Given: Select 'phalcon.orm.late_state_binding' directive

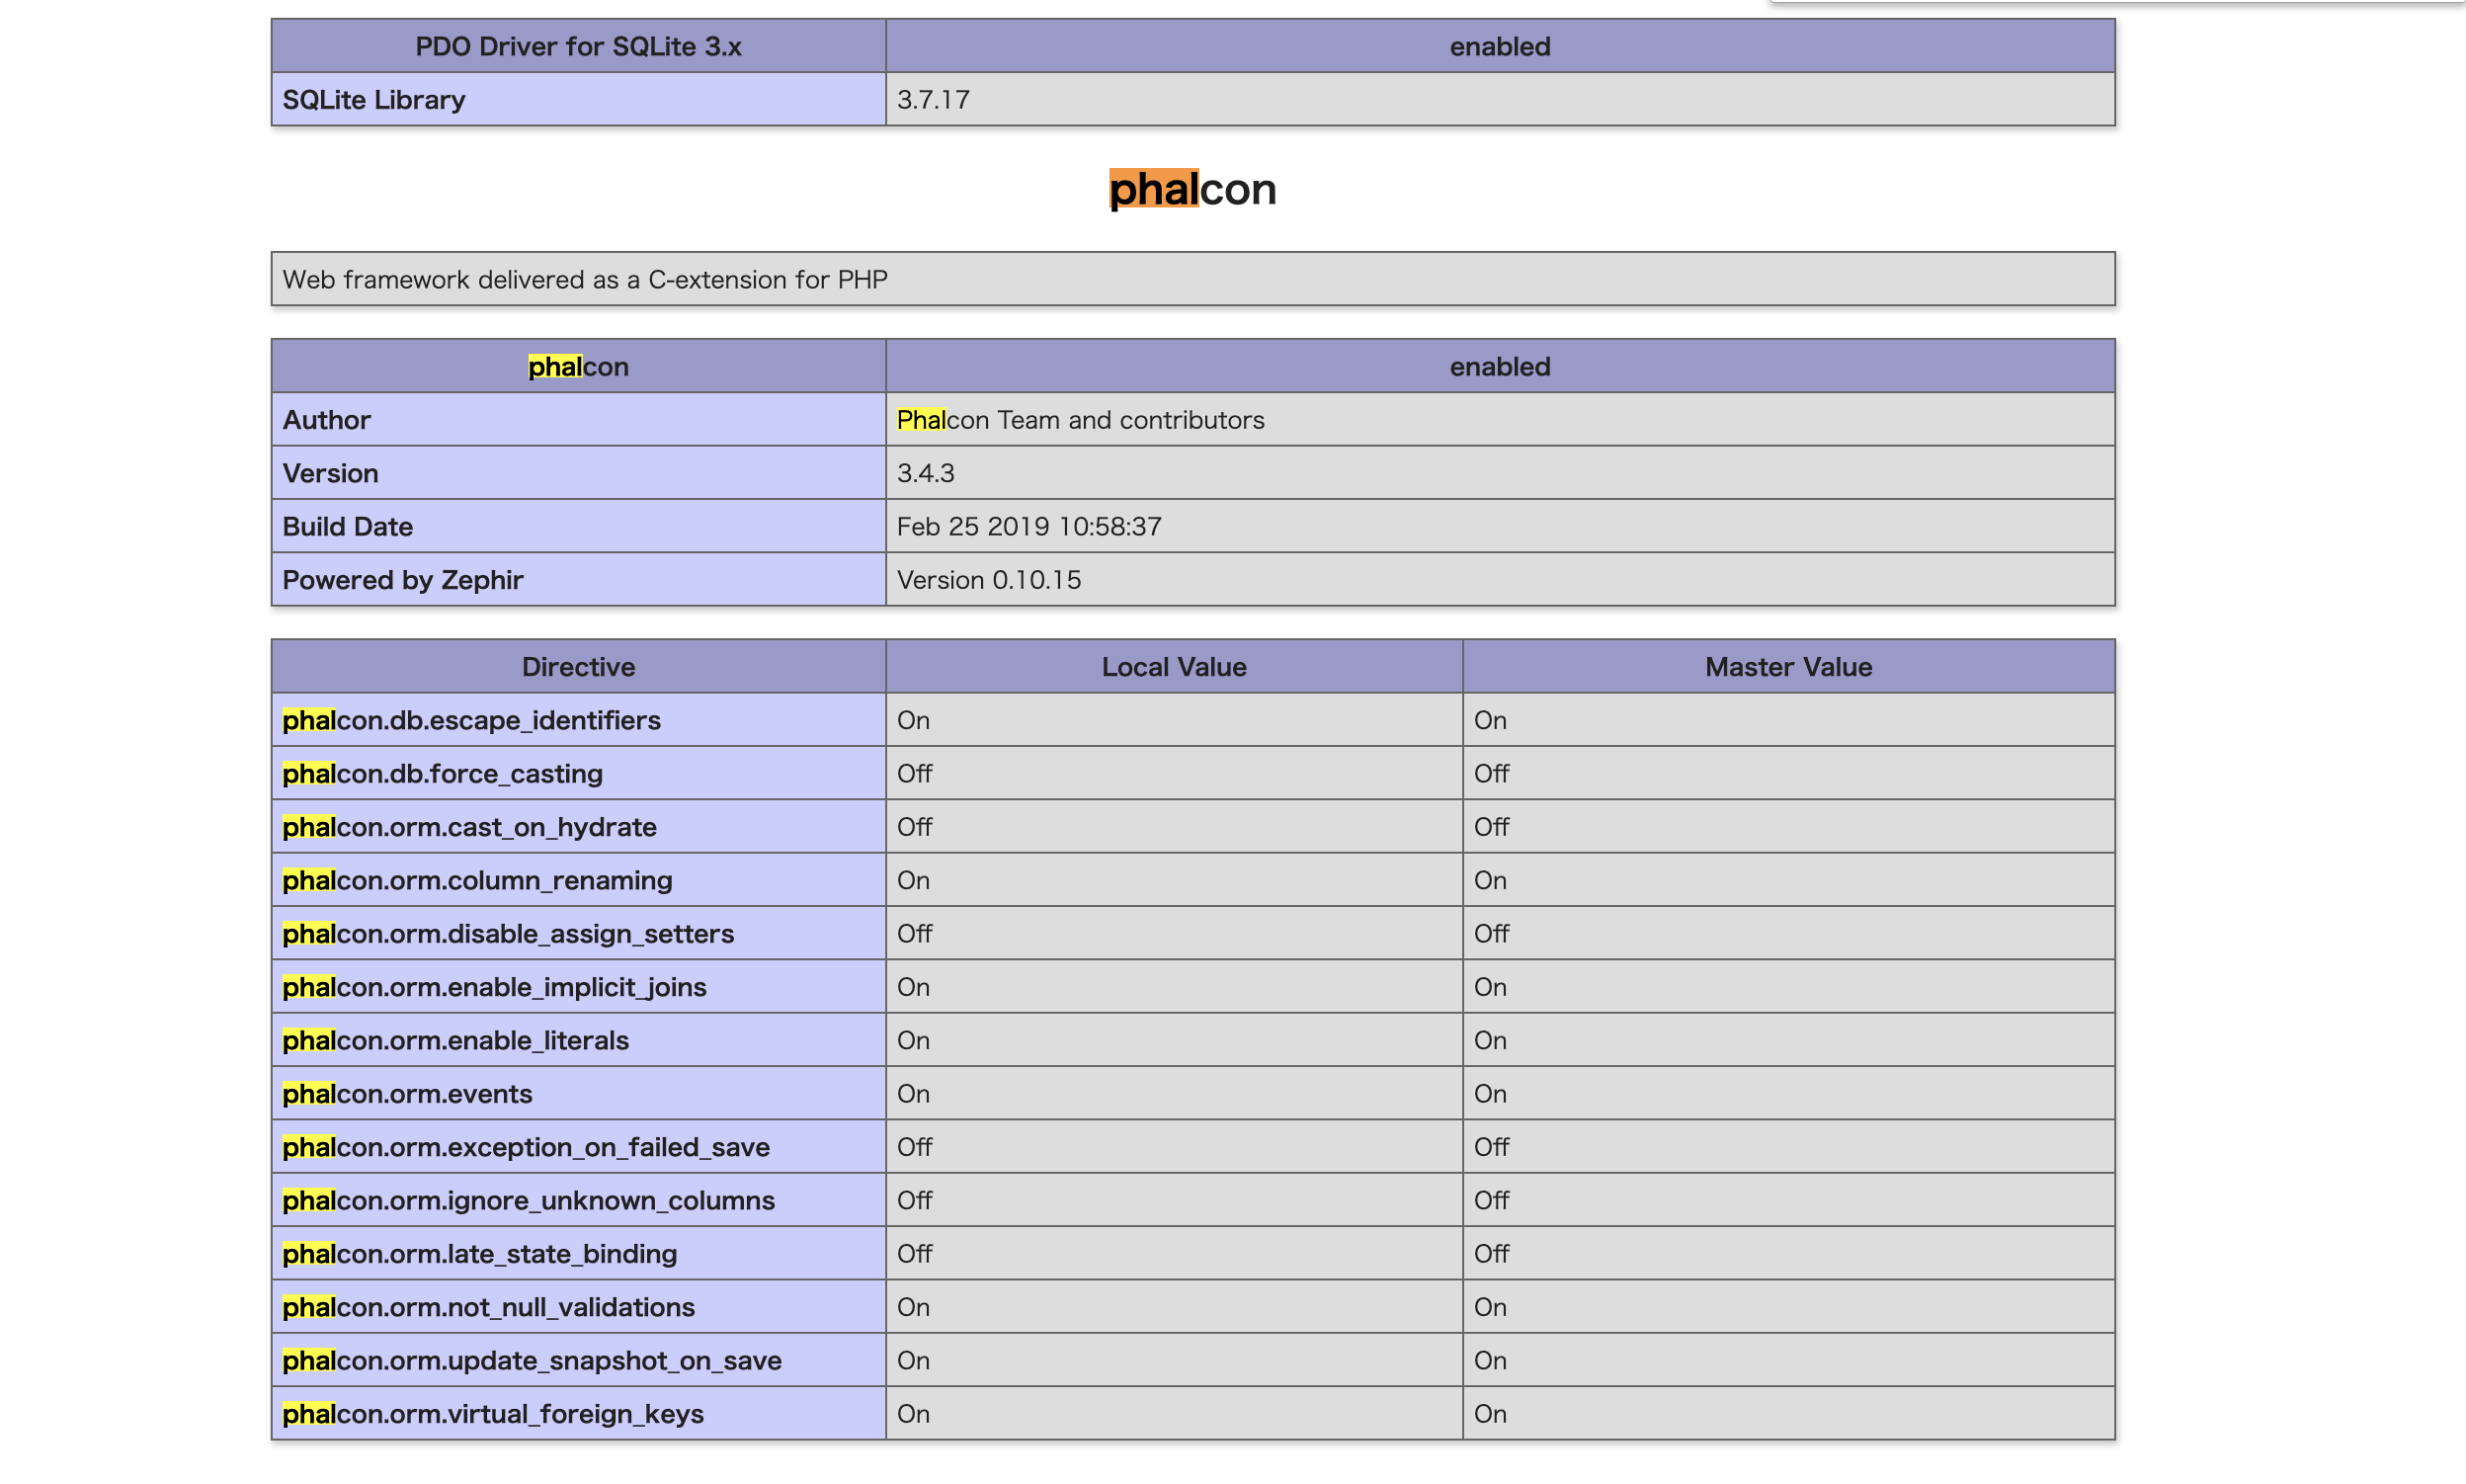Looking at the screenshot, I should [479, 1253].
